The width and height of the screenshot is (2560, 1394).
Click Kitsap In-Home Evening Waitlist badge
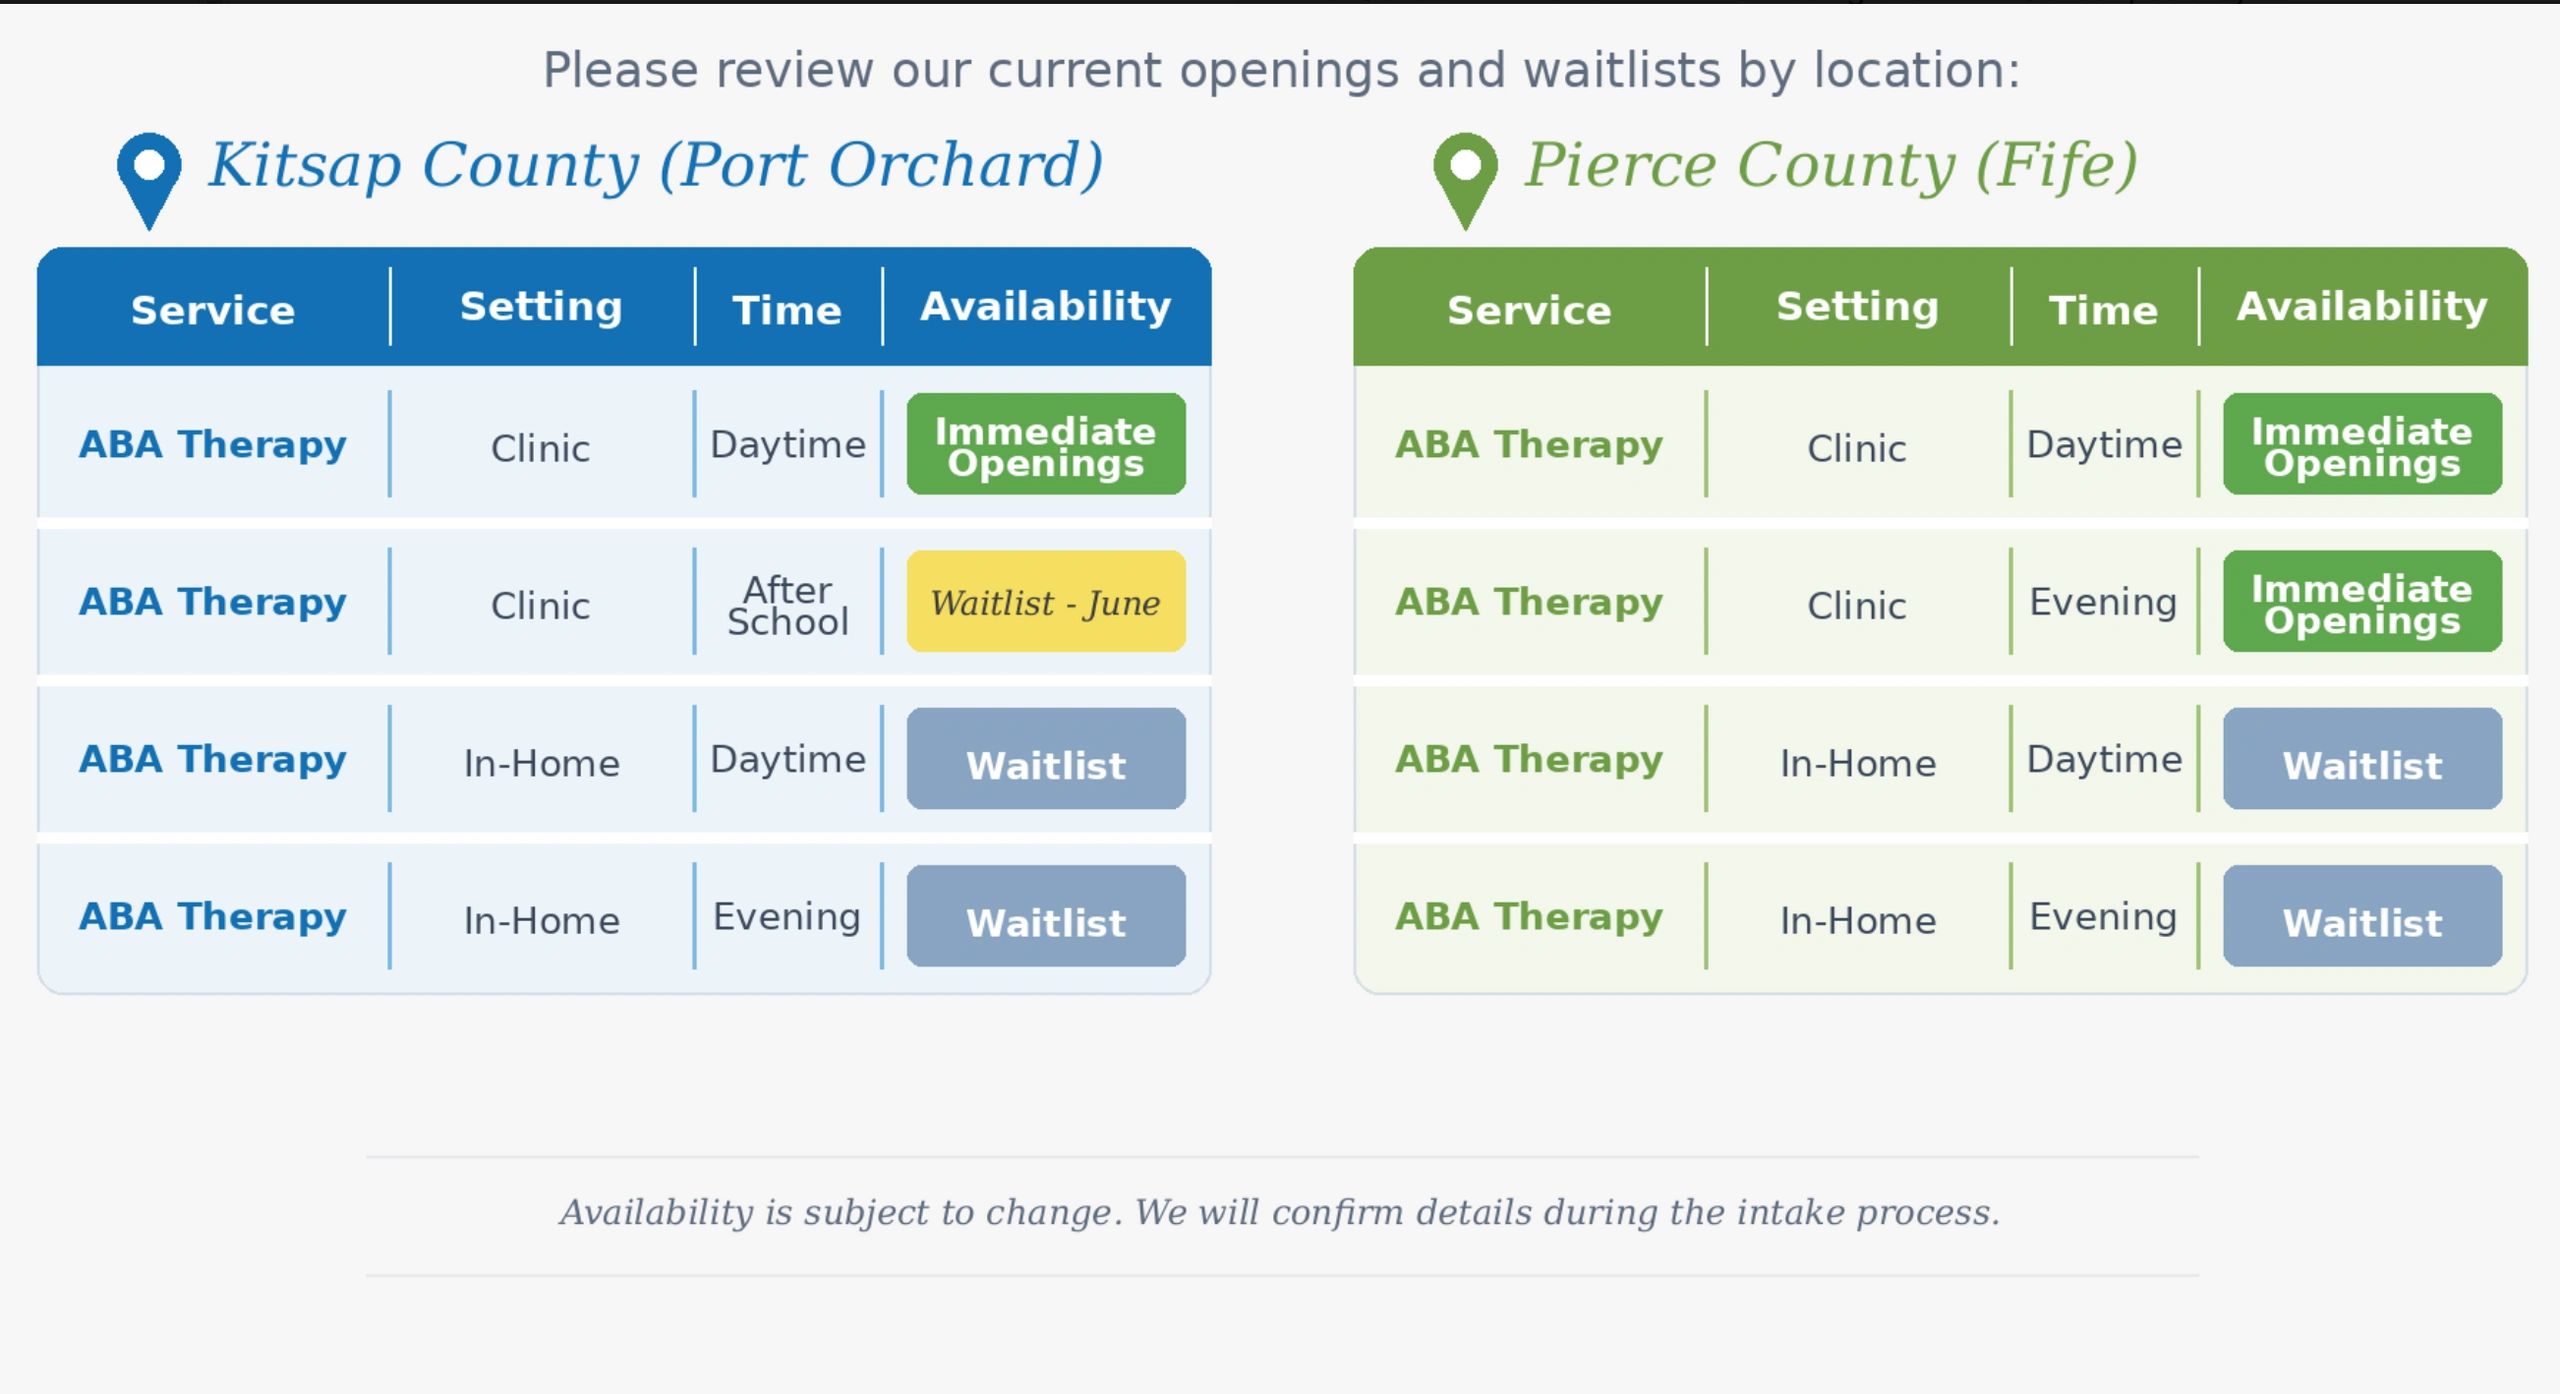click(1046, 917)
